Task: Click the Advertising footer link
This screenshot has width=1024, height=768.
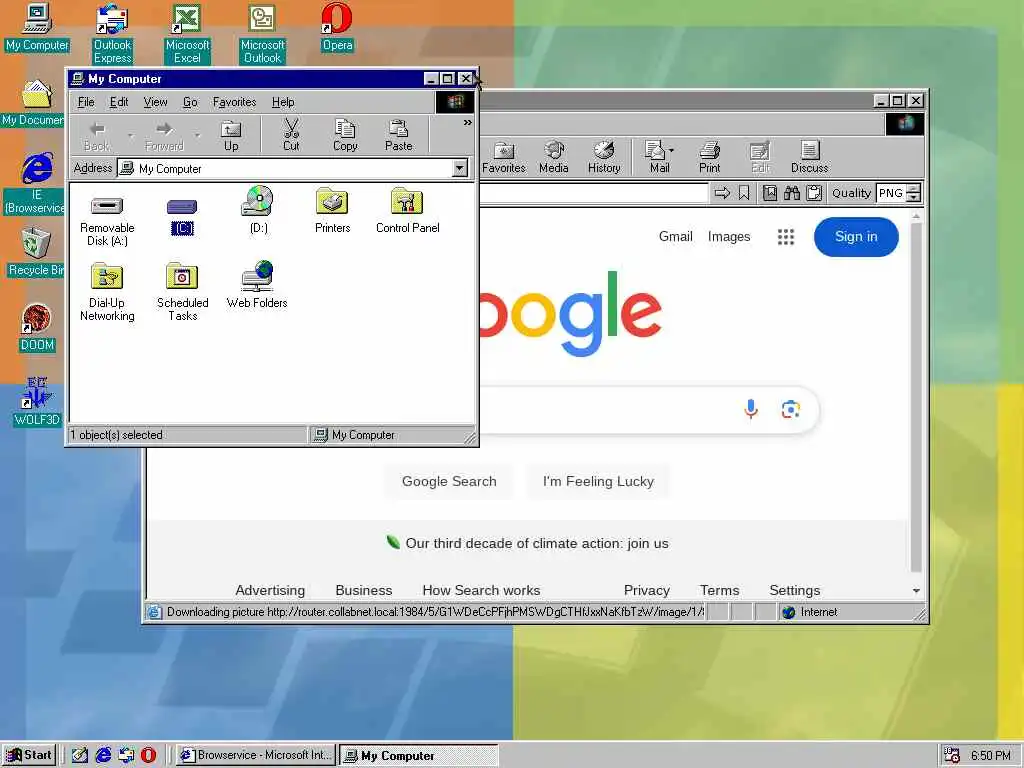Action: tap(270, 590)
